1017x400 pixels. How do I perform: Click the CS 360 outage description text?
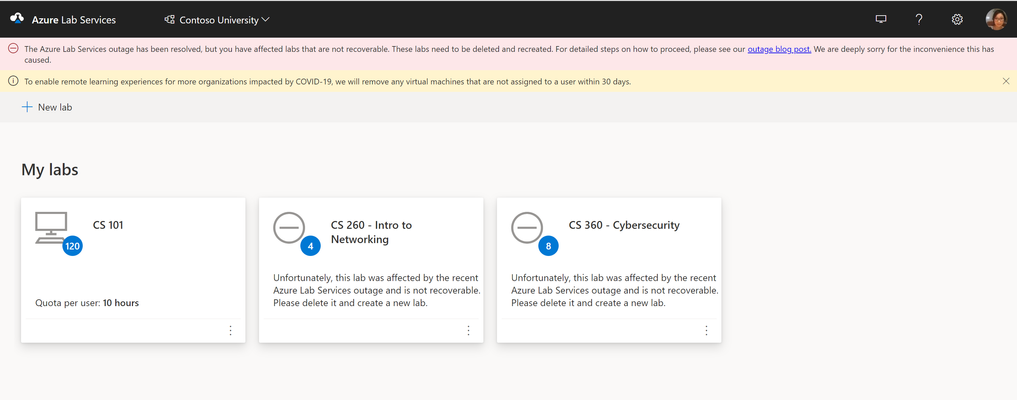pos(615,290)
